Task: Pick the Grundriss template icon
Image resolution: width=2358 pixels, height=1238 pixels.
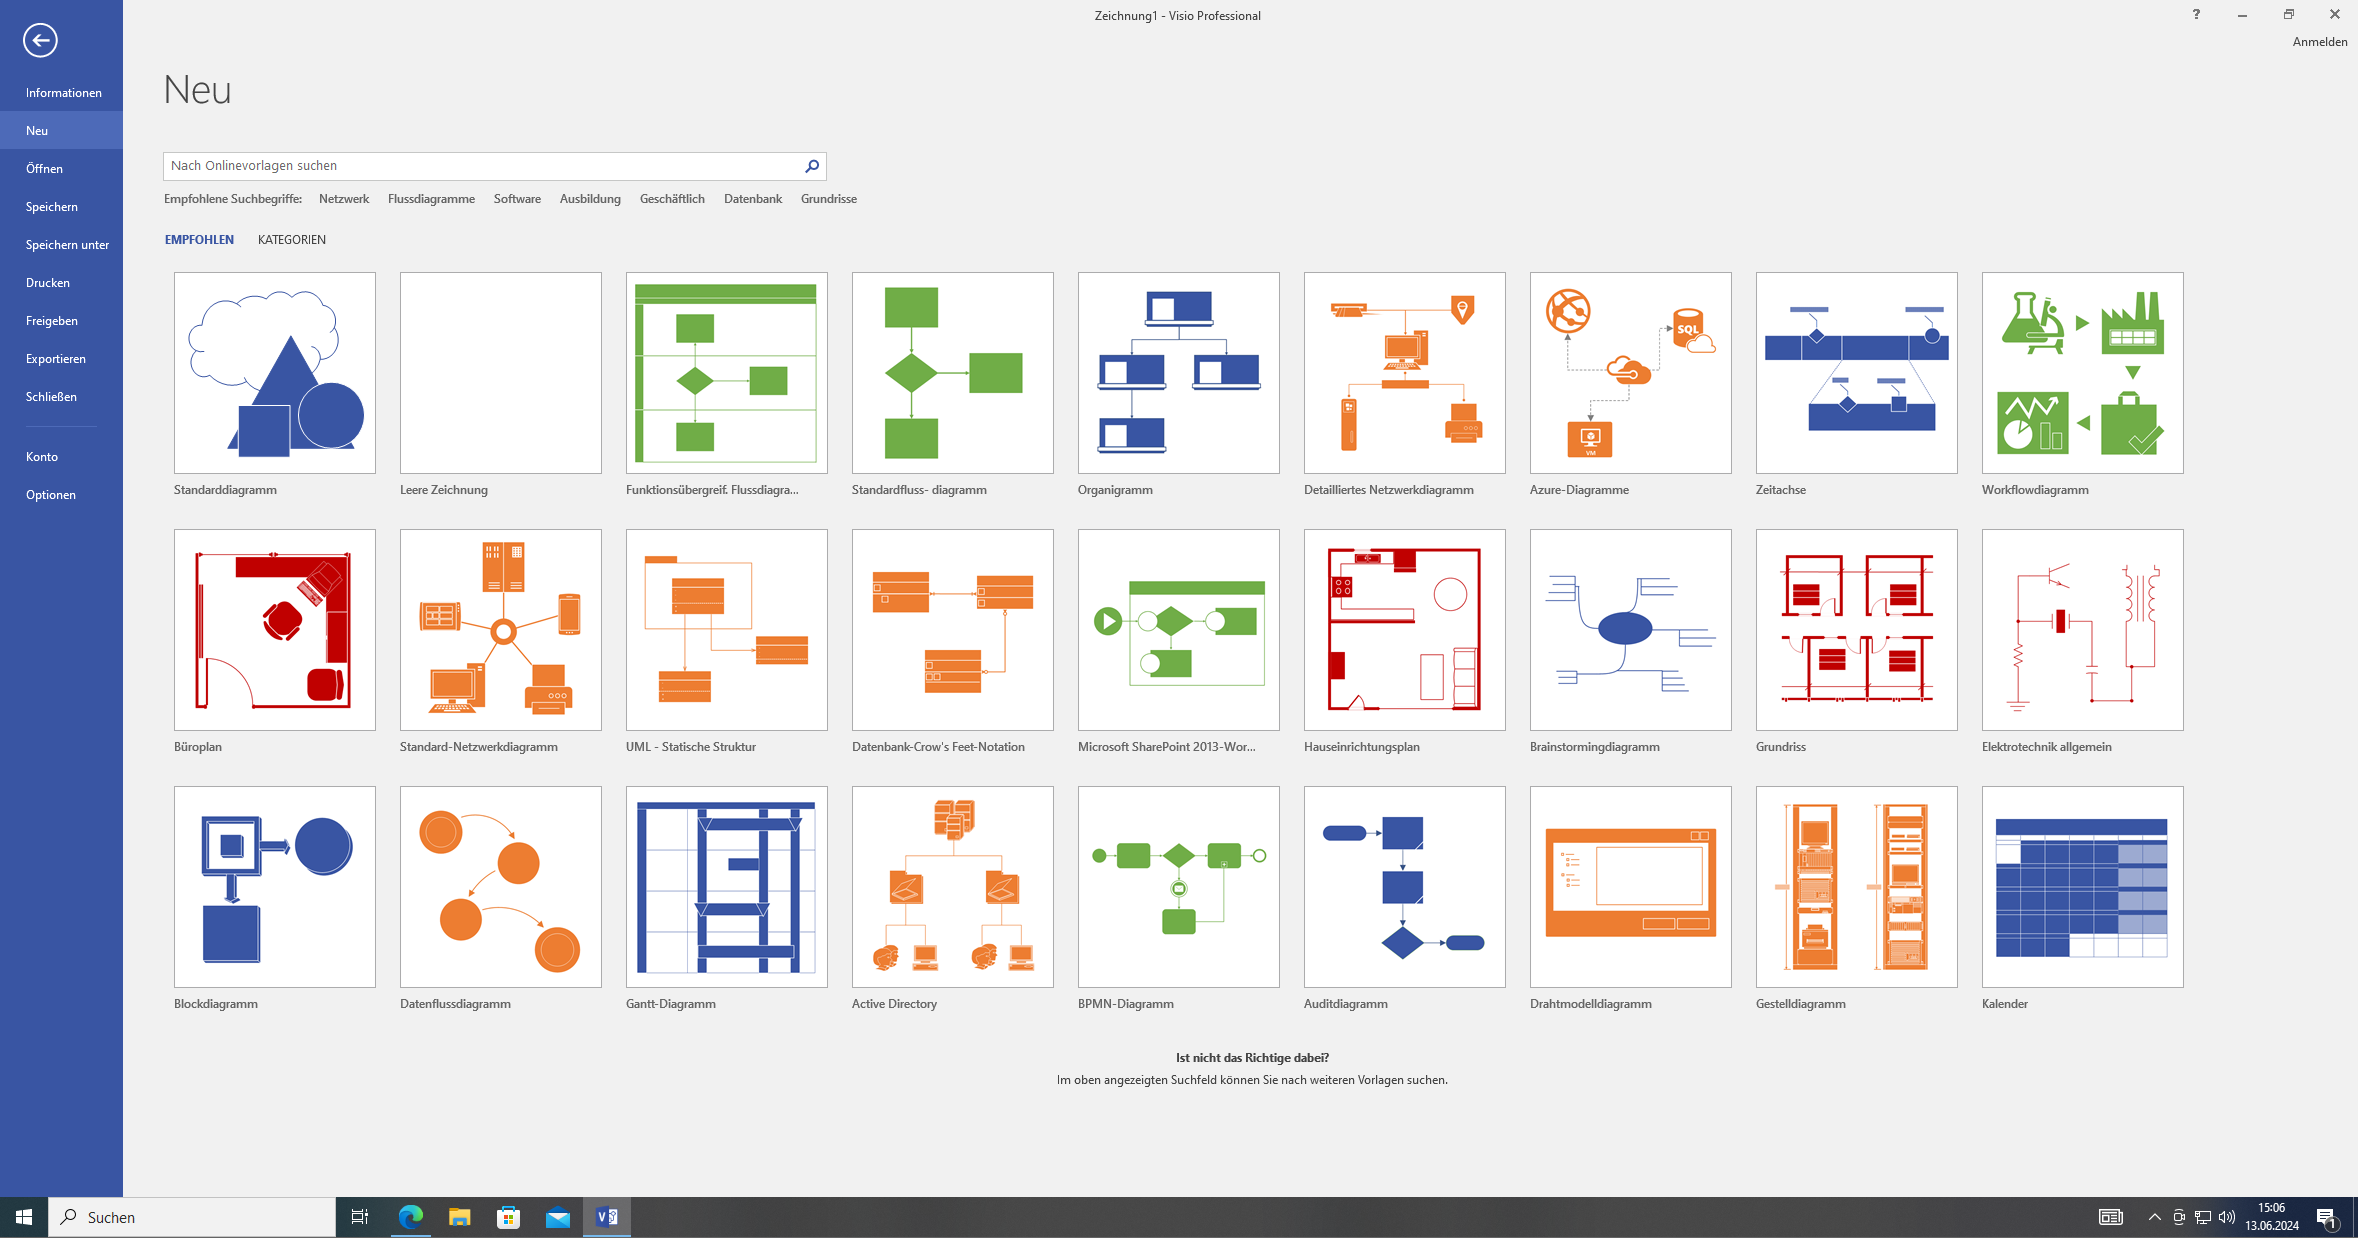Action: coord(1857,630)
